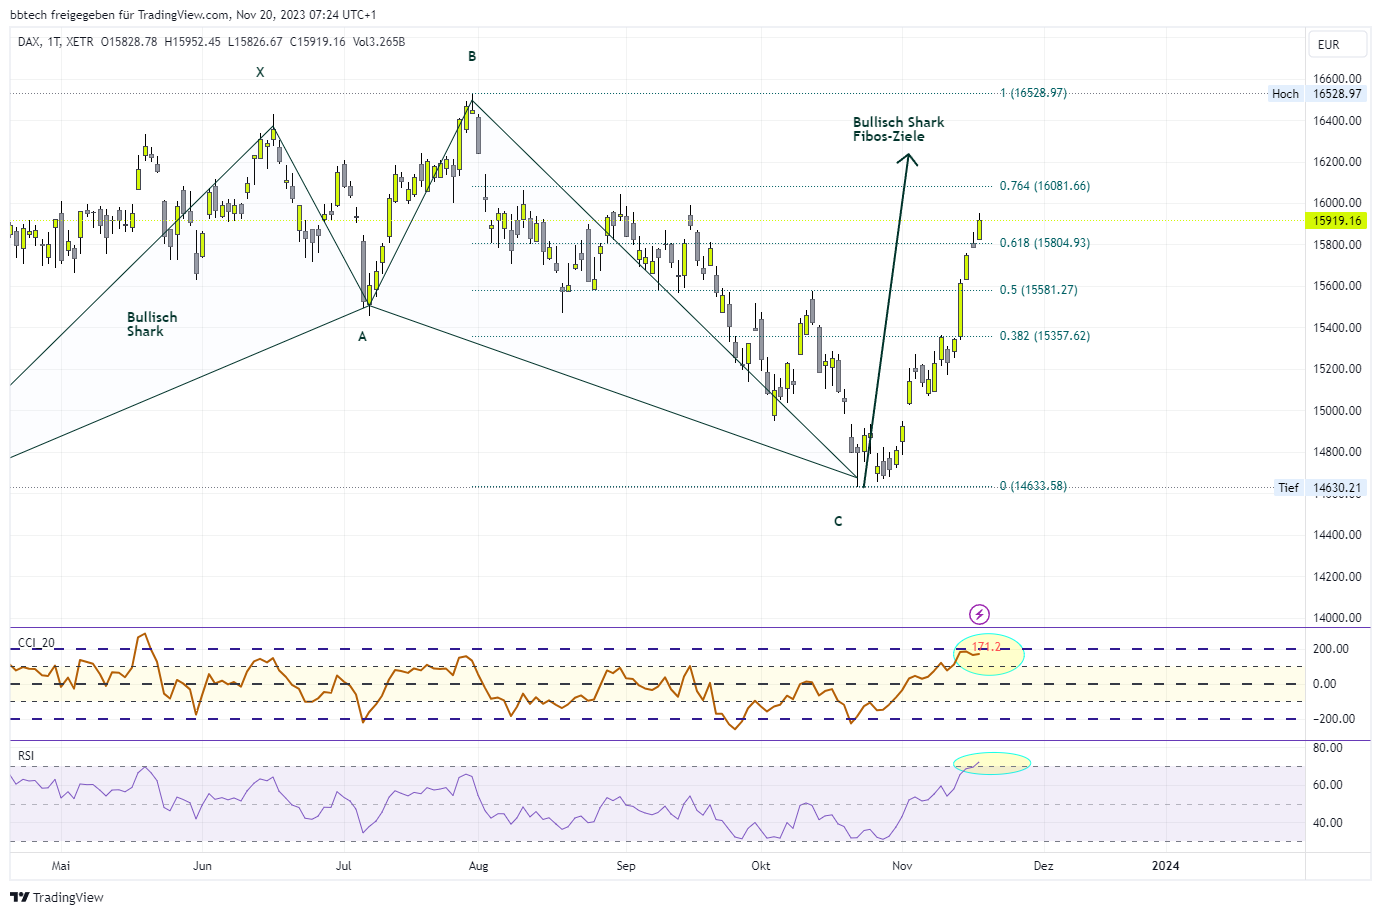
Task: Click the purple lightning bolt event icon
Action: pos(979,614)
